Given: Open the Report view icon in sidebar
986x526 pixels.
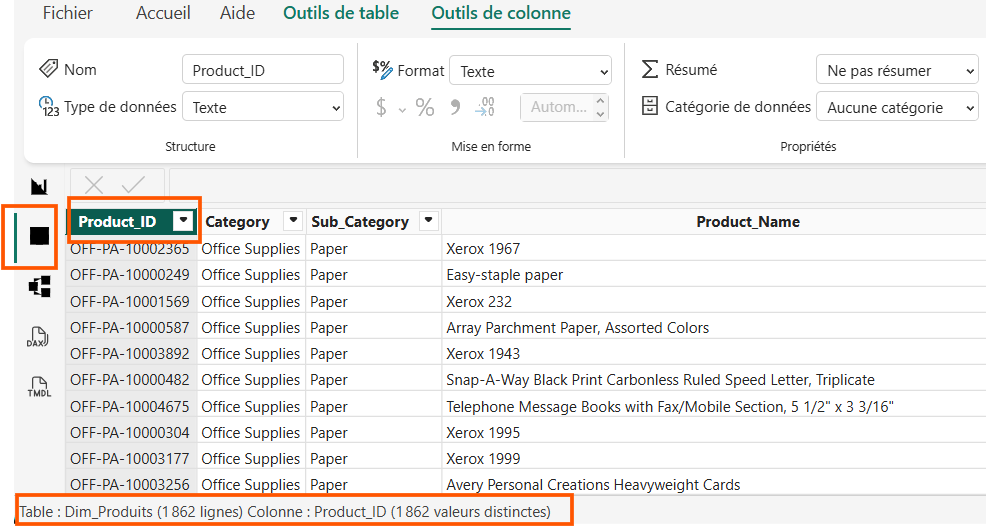Looking at the screenshot, I should click(39, 186).
